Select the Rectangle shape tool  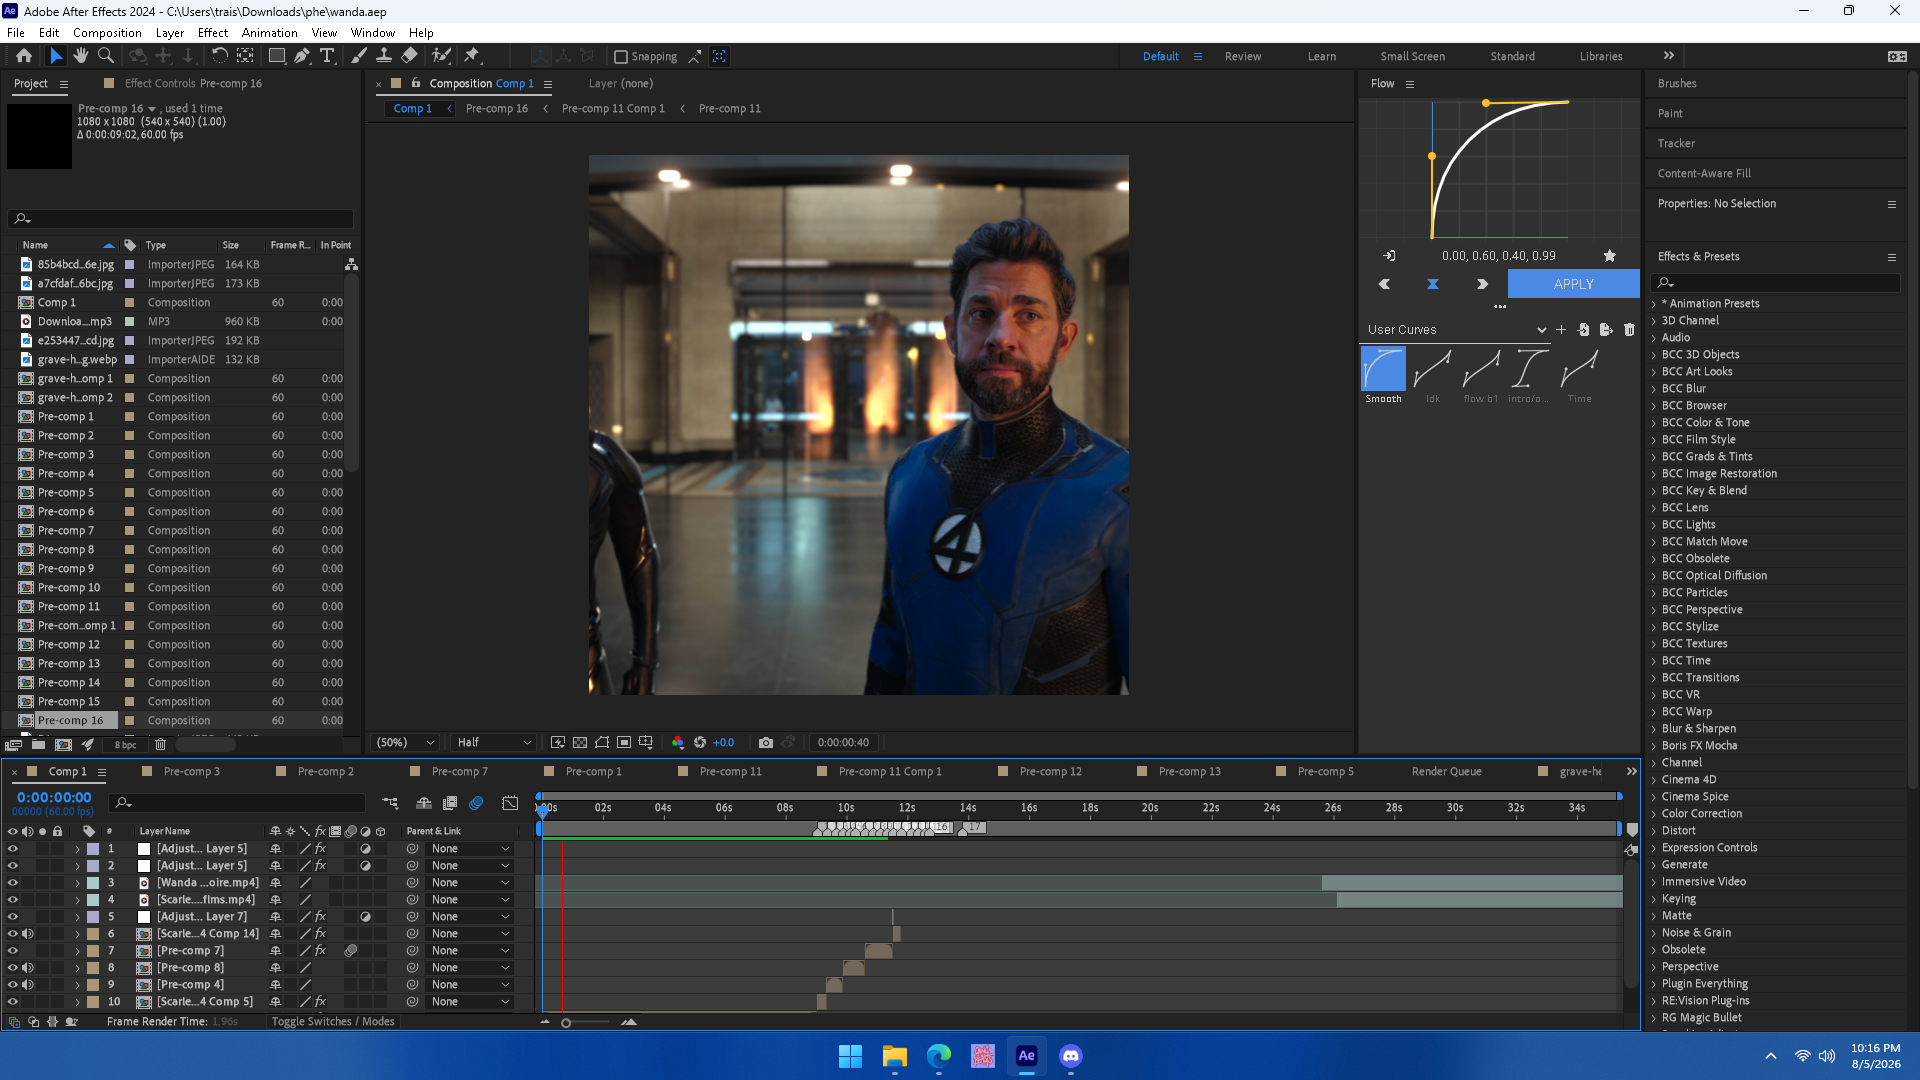tap(277, 56)
